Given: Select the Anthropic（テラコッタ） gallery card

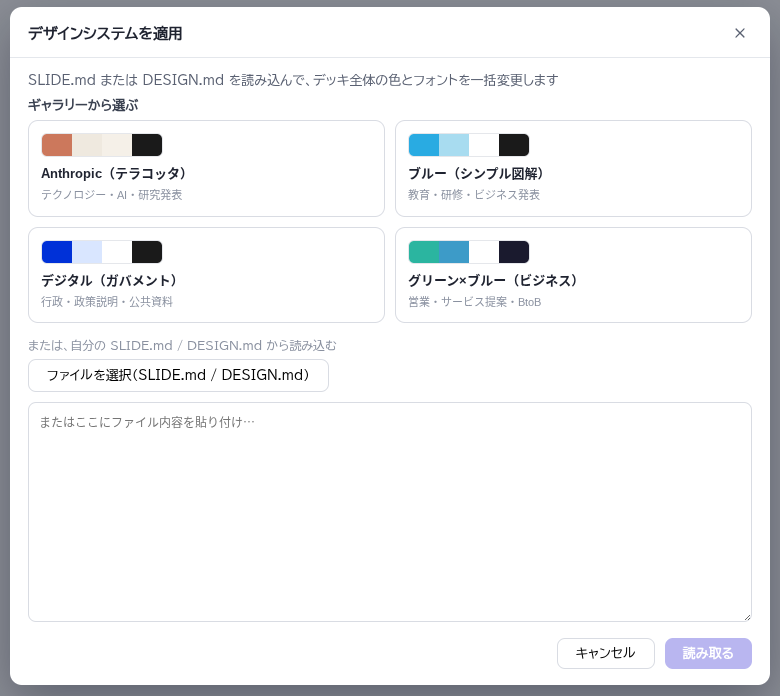Looking at the screenshot, I should pos(206,169).
